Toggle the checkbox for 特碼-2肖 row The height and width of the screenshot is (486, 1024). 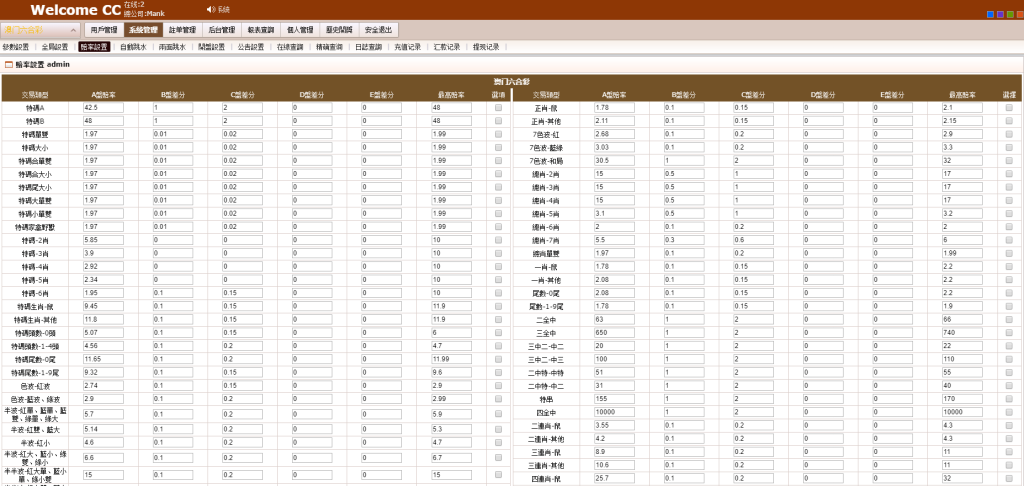point(498,239)
